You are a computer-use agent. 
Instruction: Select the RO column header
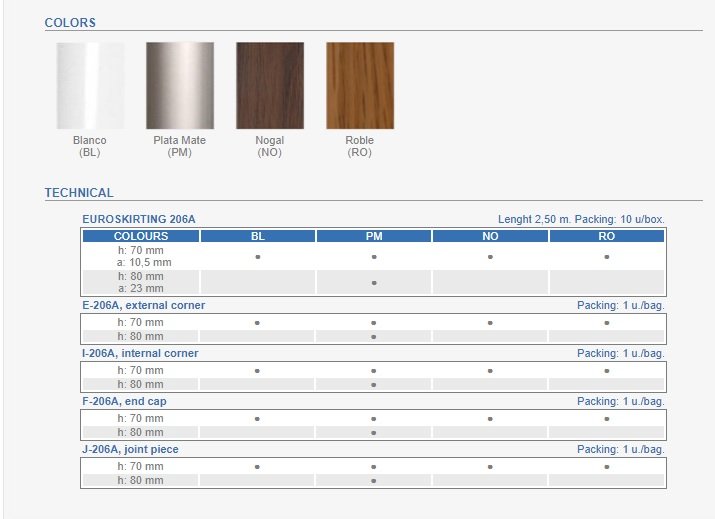tap(606, 236)
